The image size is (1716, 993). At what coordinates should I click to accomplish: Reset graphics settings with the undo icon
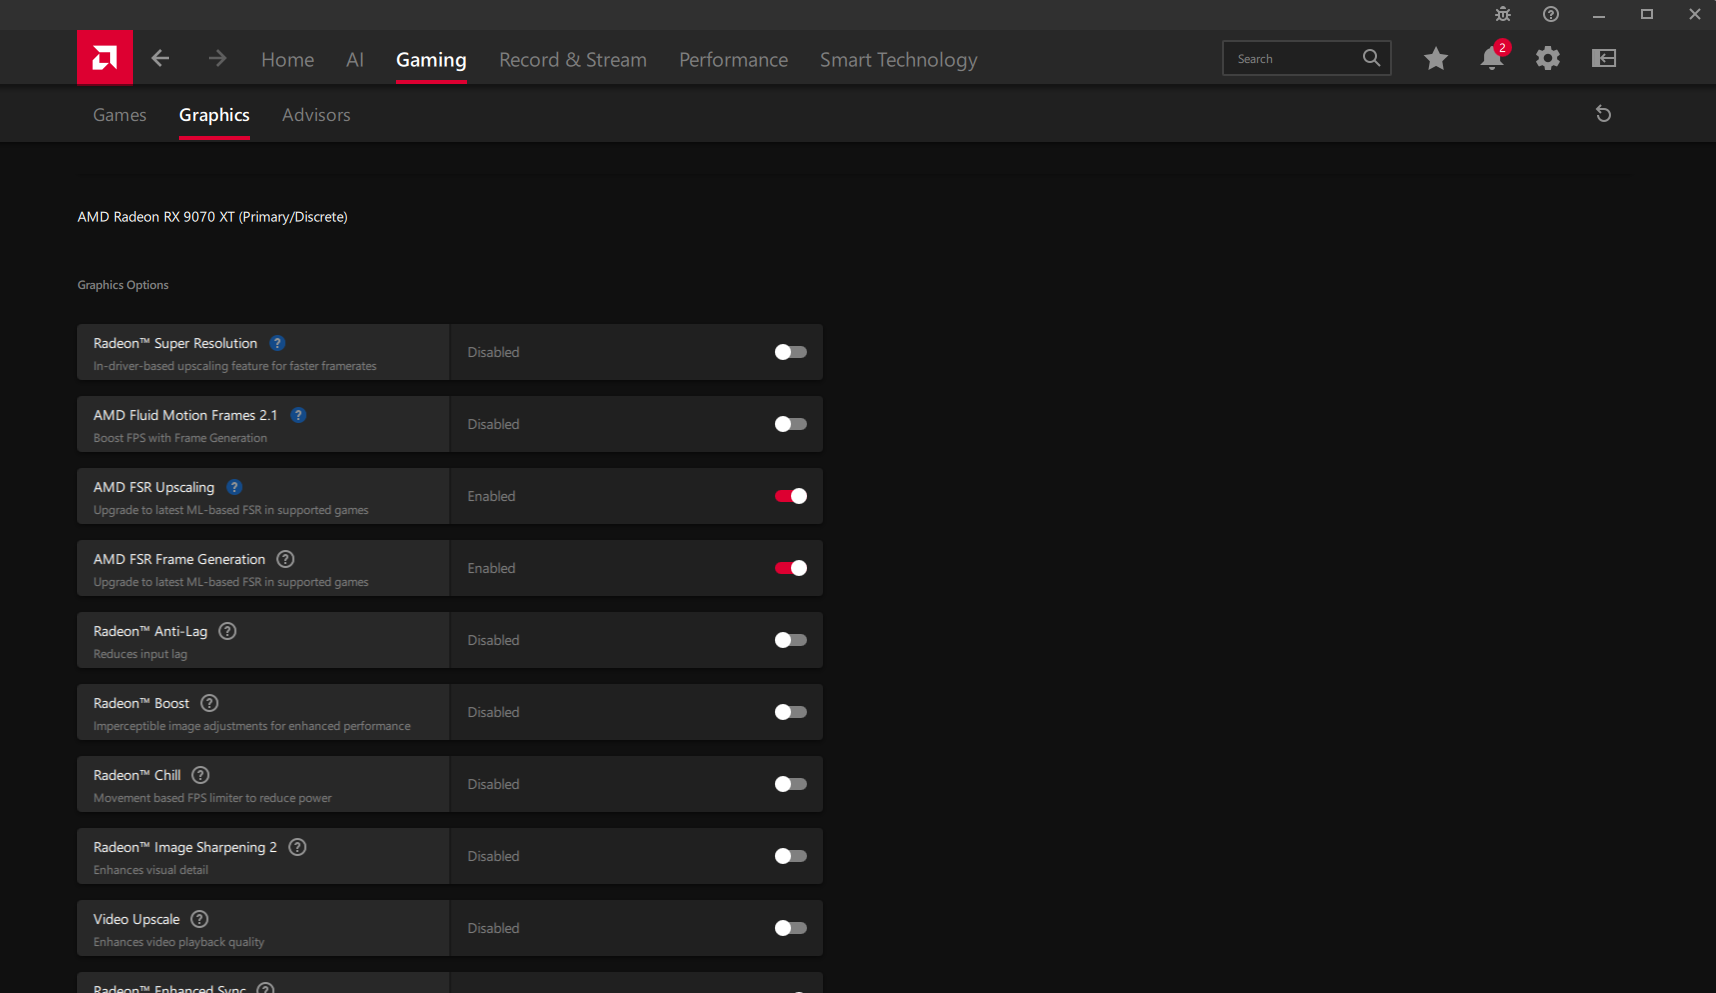1603,114
